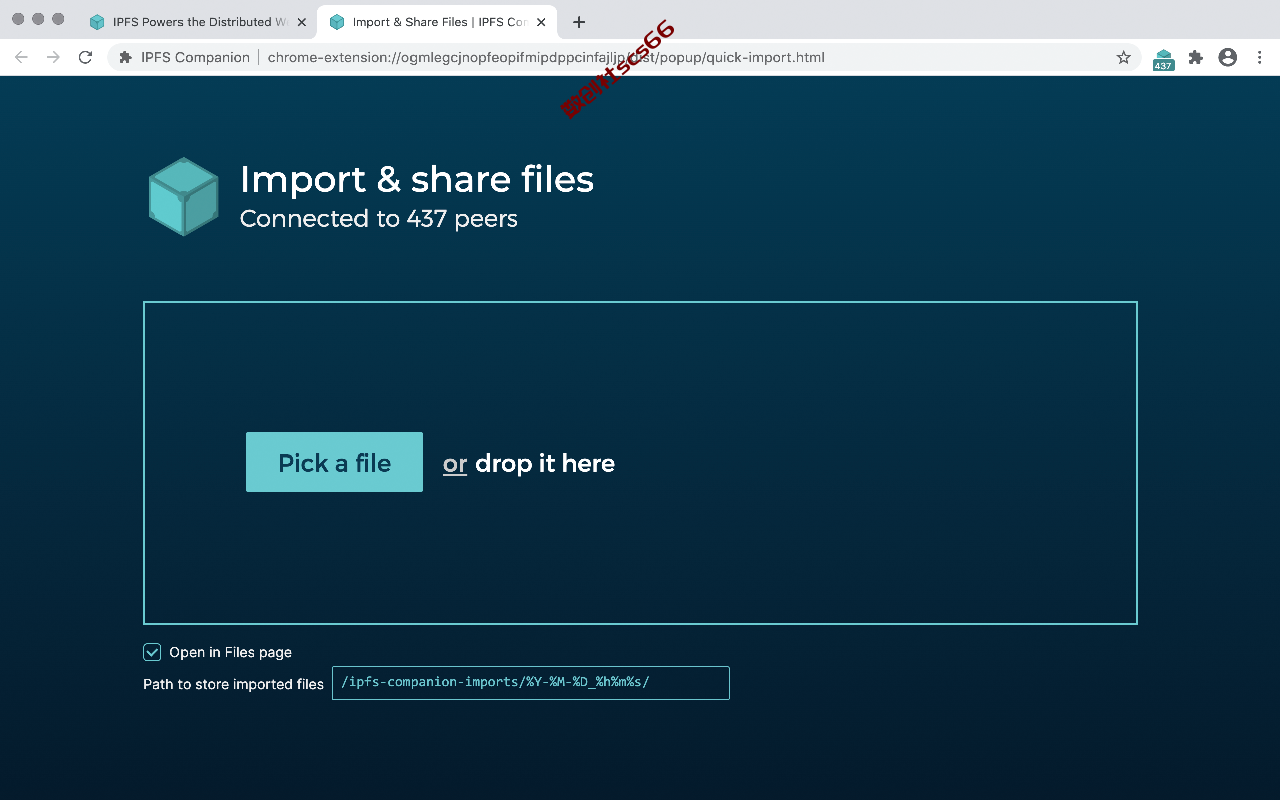The width and height of the screenshot is (1280, 800).
Task: Select the Import & Share Files tab
Action: 437,22
